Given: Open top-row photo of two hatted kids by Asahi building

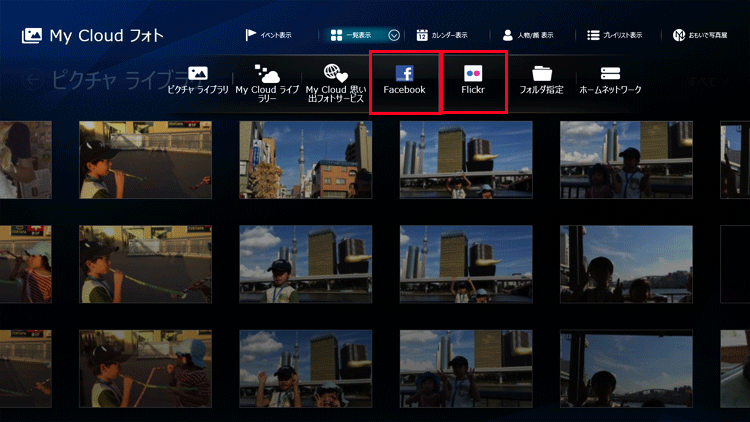Looking at the screenshot, I should coord(626,160).
